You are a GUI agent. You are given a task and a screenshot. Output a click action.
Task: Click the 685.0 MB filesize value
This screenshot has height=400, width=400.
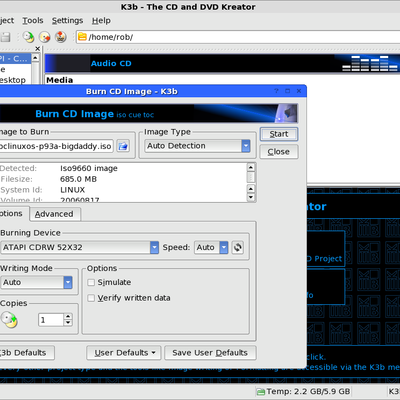[78, 179]
